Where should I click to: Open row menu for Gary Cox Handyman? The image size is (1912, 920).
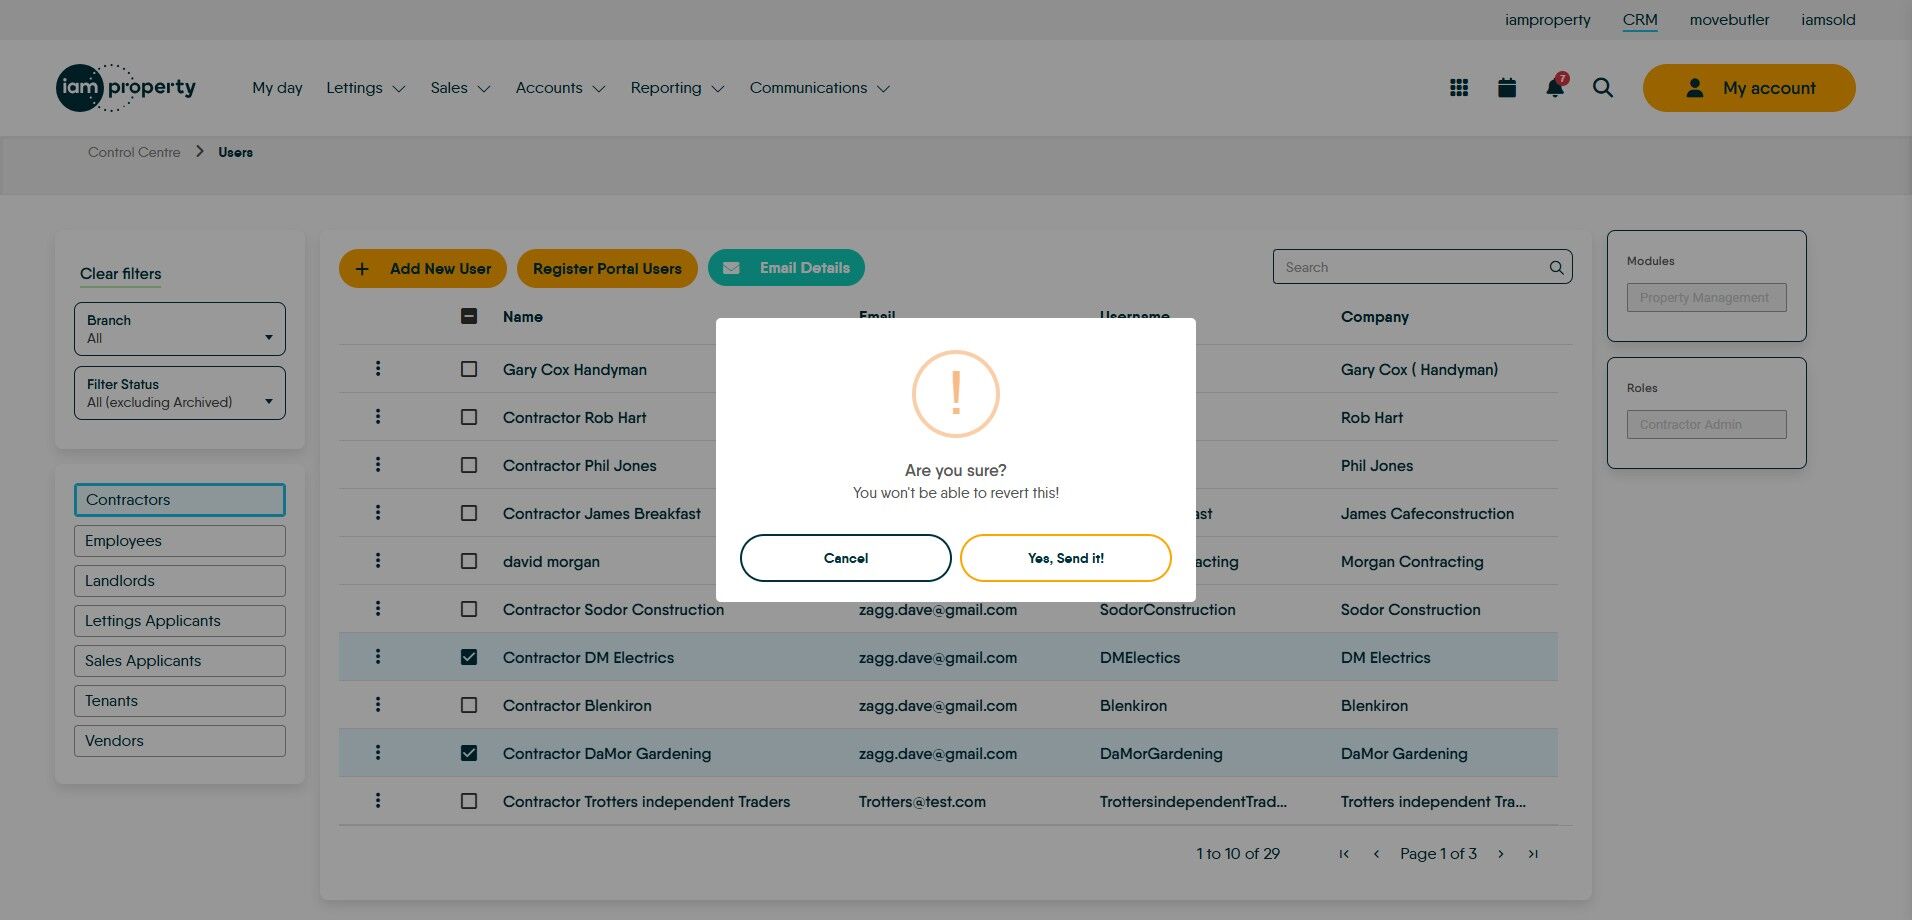point(378,369)
